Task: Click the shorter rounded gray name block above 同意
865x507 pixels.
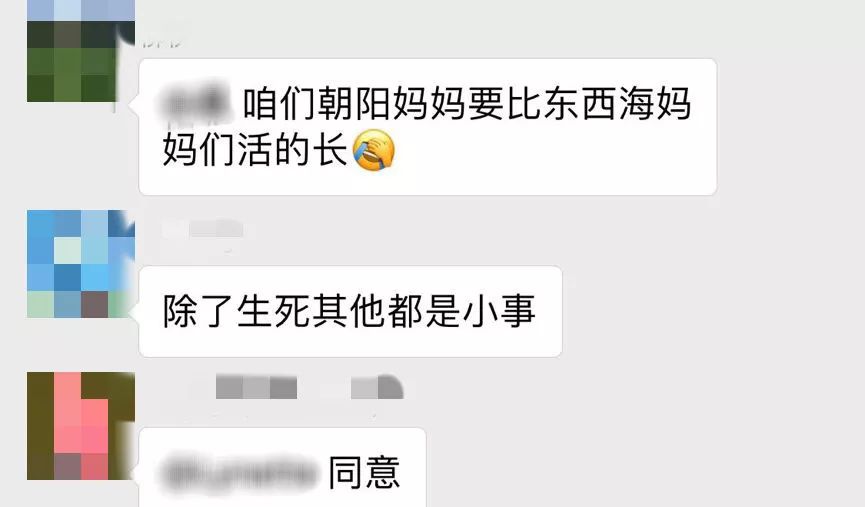Action: 377,387
